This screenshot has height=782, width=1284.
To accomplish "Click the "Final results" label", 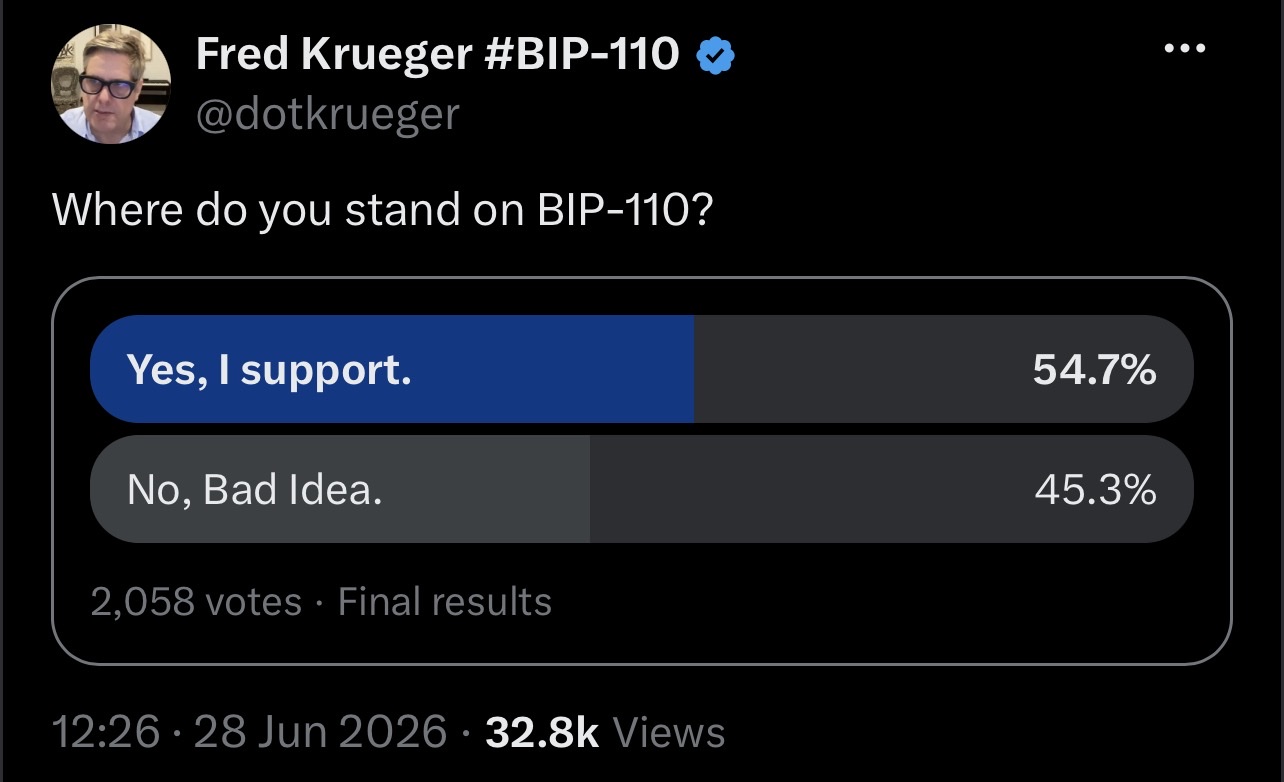I will (x=445, y=602).
